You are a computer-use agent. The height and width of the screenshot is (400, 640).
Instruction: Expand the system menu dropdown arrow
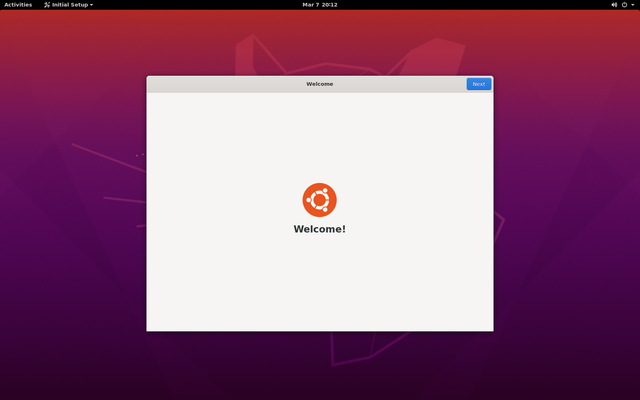point(633,5)
